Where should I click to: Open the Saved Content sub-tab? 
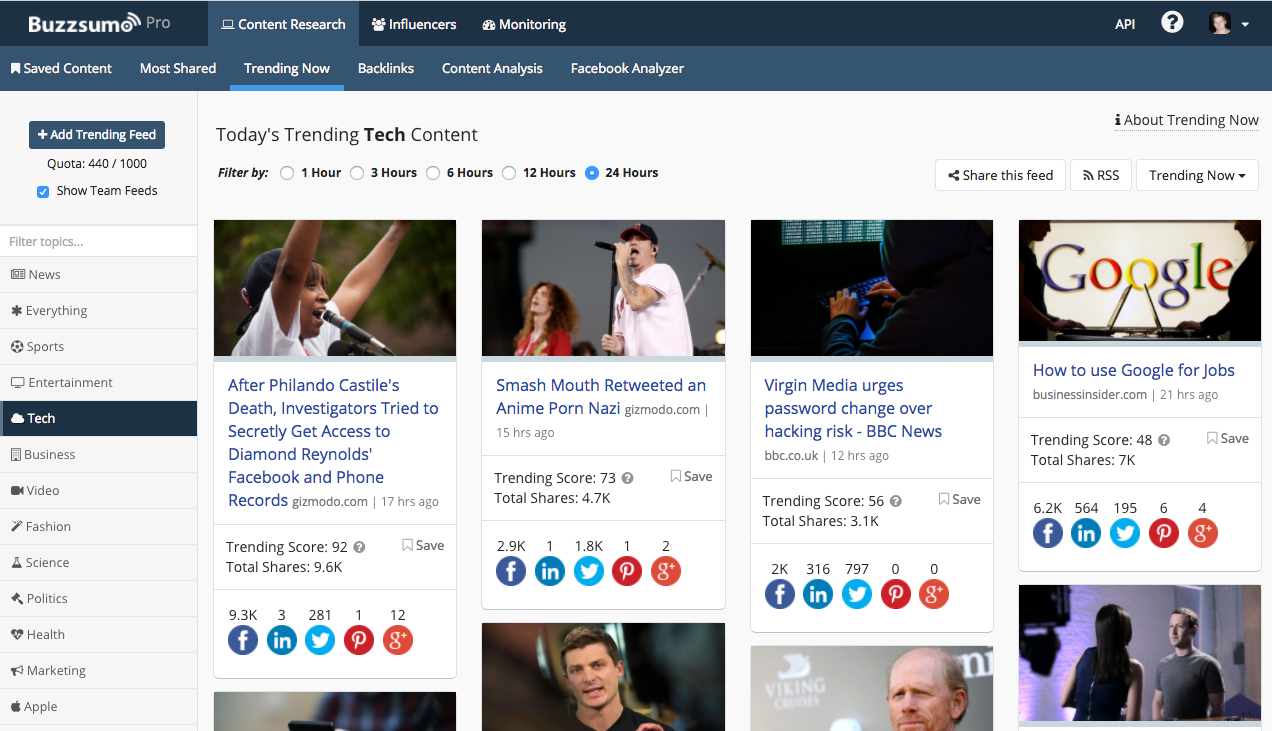point(61,68)
